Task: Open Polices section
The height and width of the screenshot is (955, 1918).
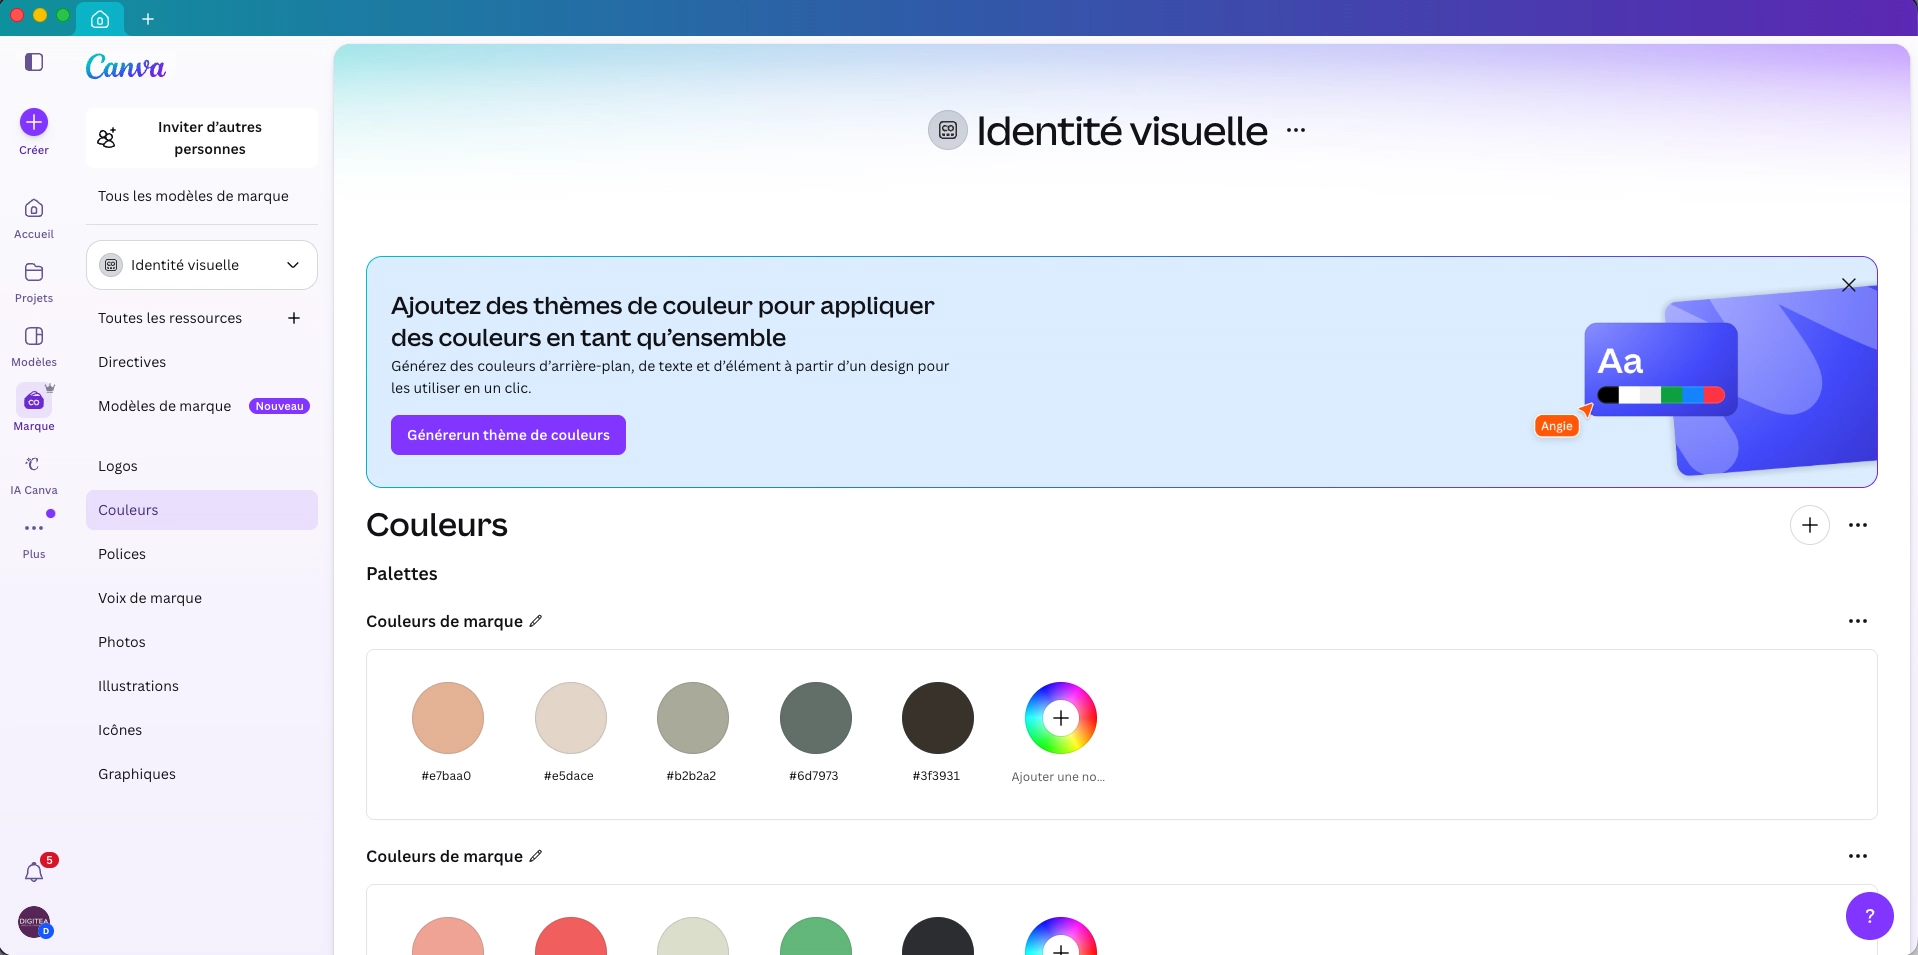Action: tap(122, 554)
